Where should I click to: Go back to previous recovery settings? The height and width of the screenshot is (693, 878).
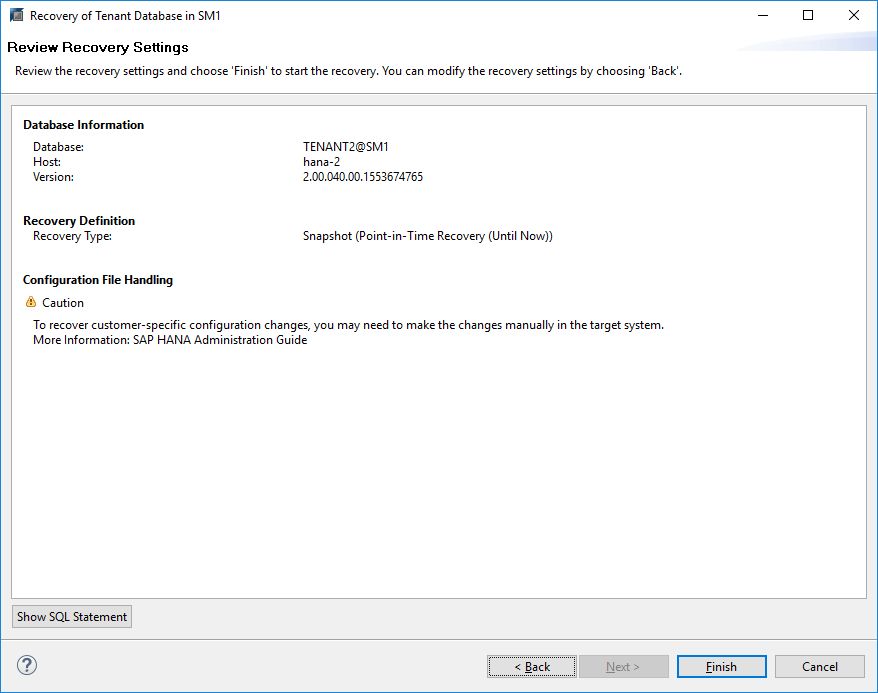tap(532, 667)
